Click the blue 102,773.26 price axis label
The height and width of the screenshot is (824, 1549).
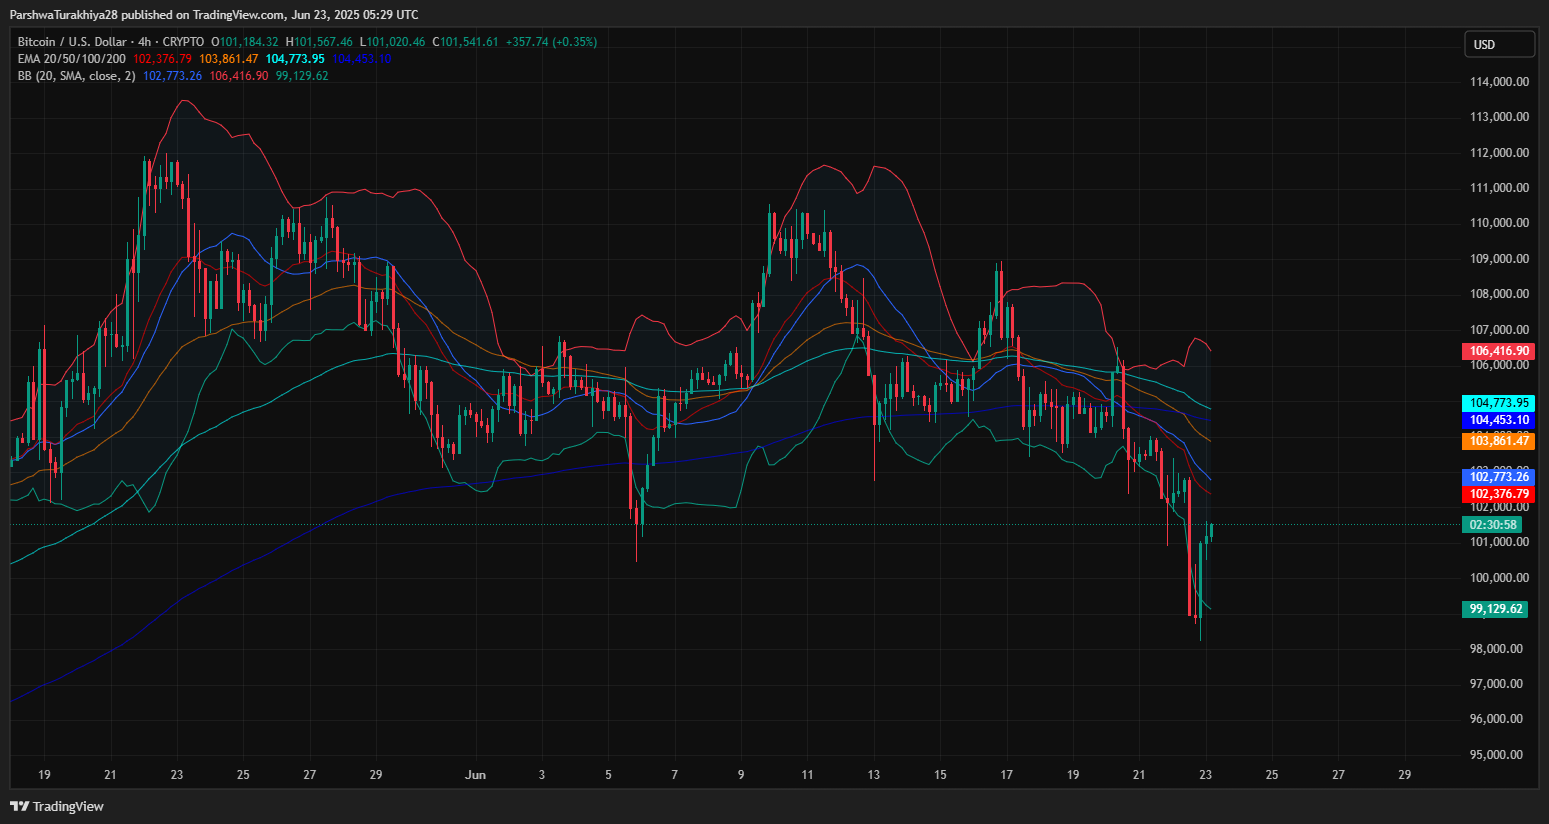tap(1498, 477)
